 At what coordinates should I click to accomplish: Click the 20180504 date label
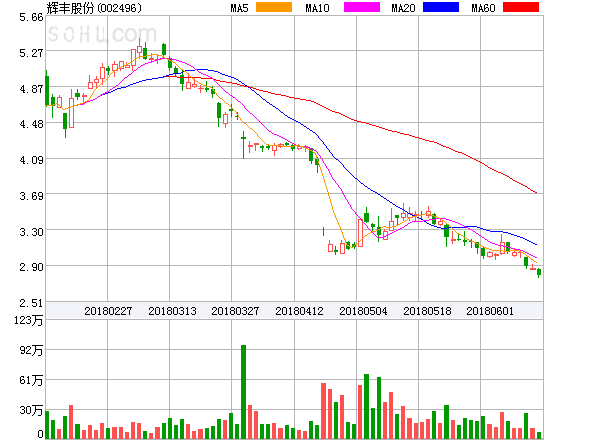(x=363, y=311)
